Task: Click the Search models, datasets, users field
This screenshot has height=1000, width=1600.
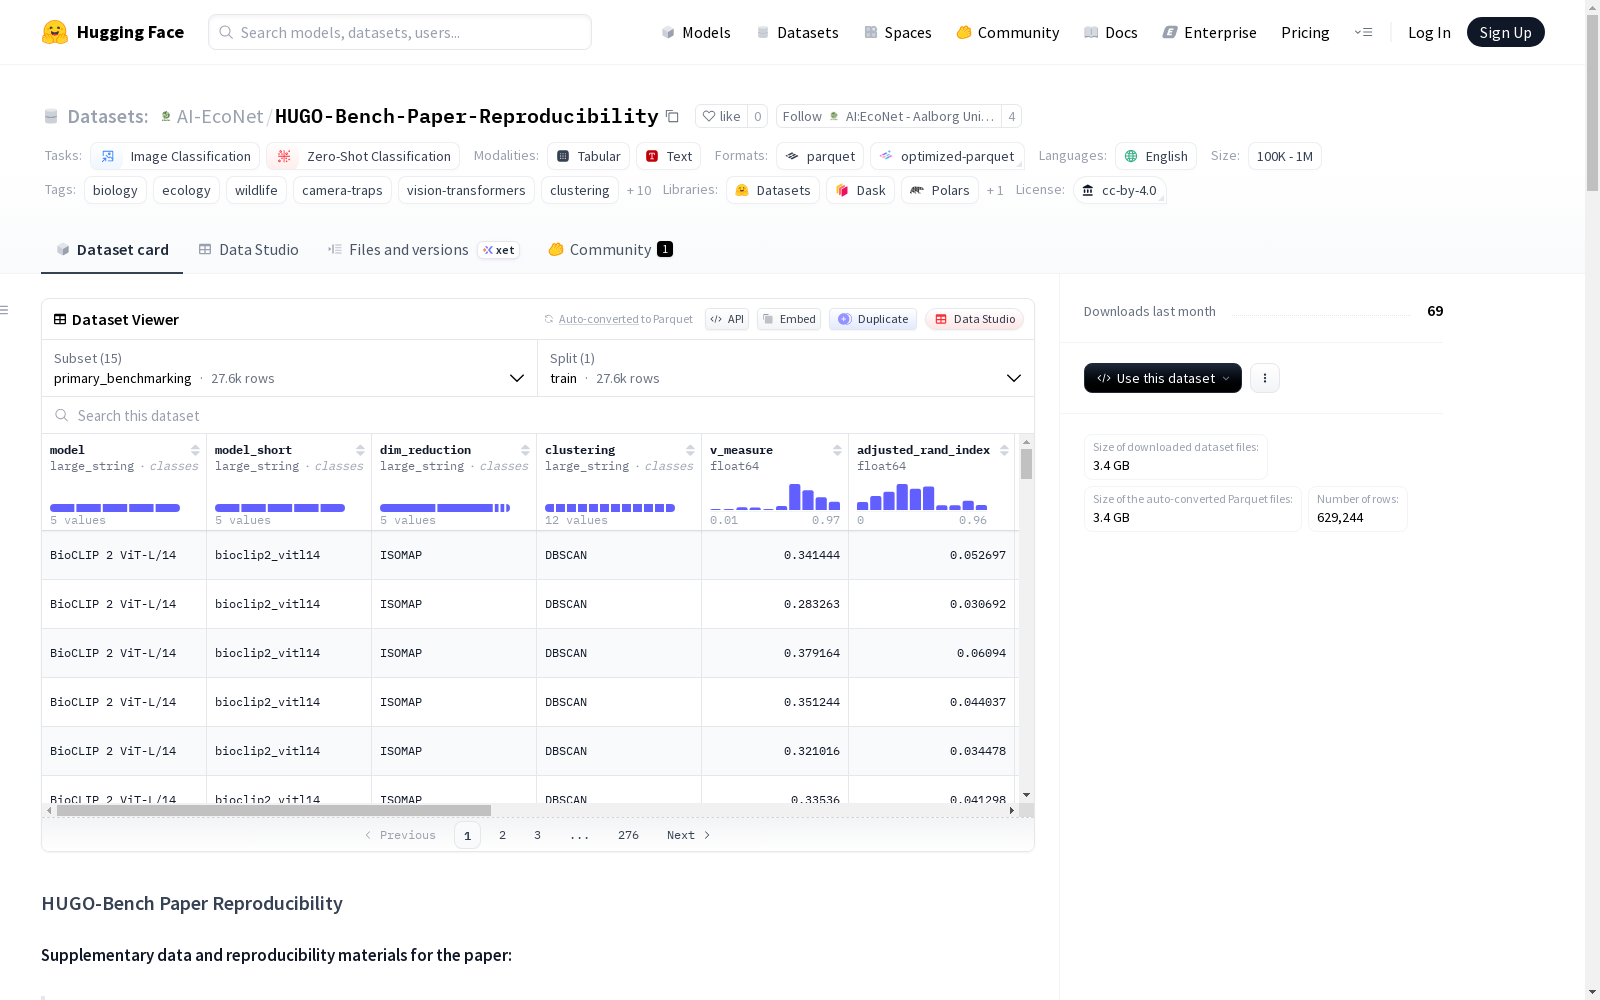Action: (400, 32)
